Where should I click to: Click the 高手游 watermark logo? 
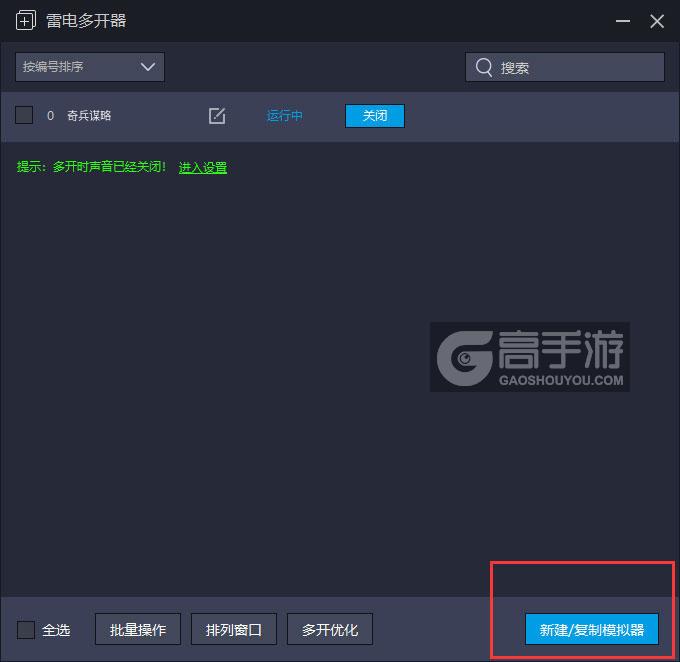coord(530,357)
